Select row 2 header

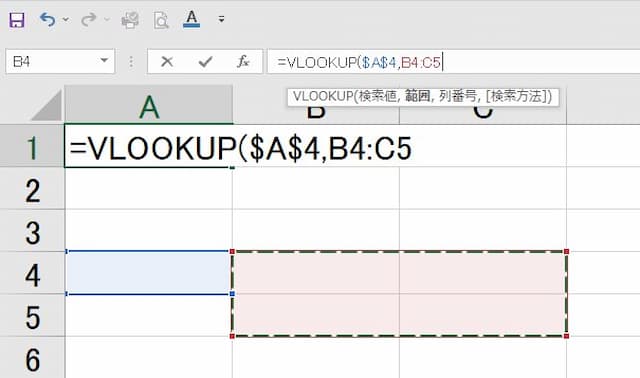[x=32, y=188]
